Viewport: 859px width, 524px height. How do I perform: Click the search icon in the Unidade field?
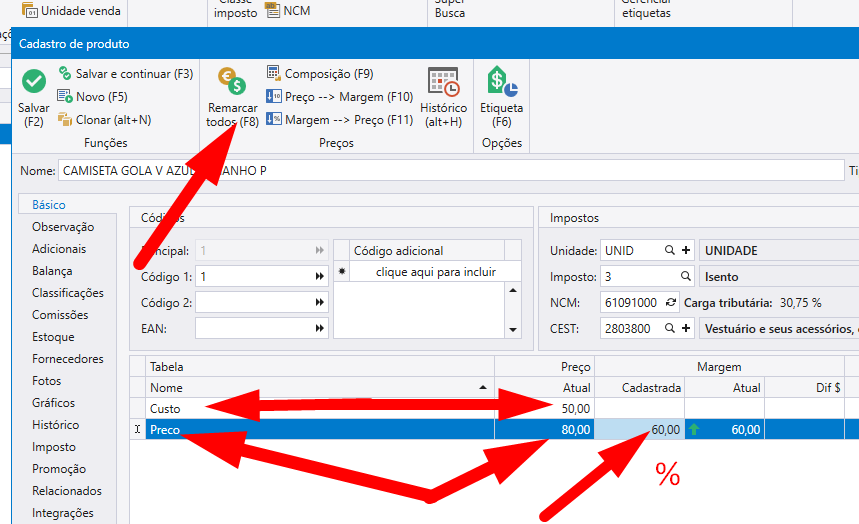click(669, 251)
